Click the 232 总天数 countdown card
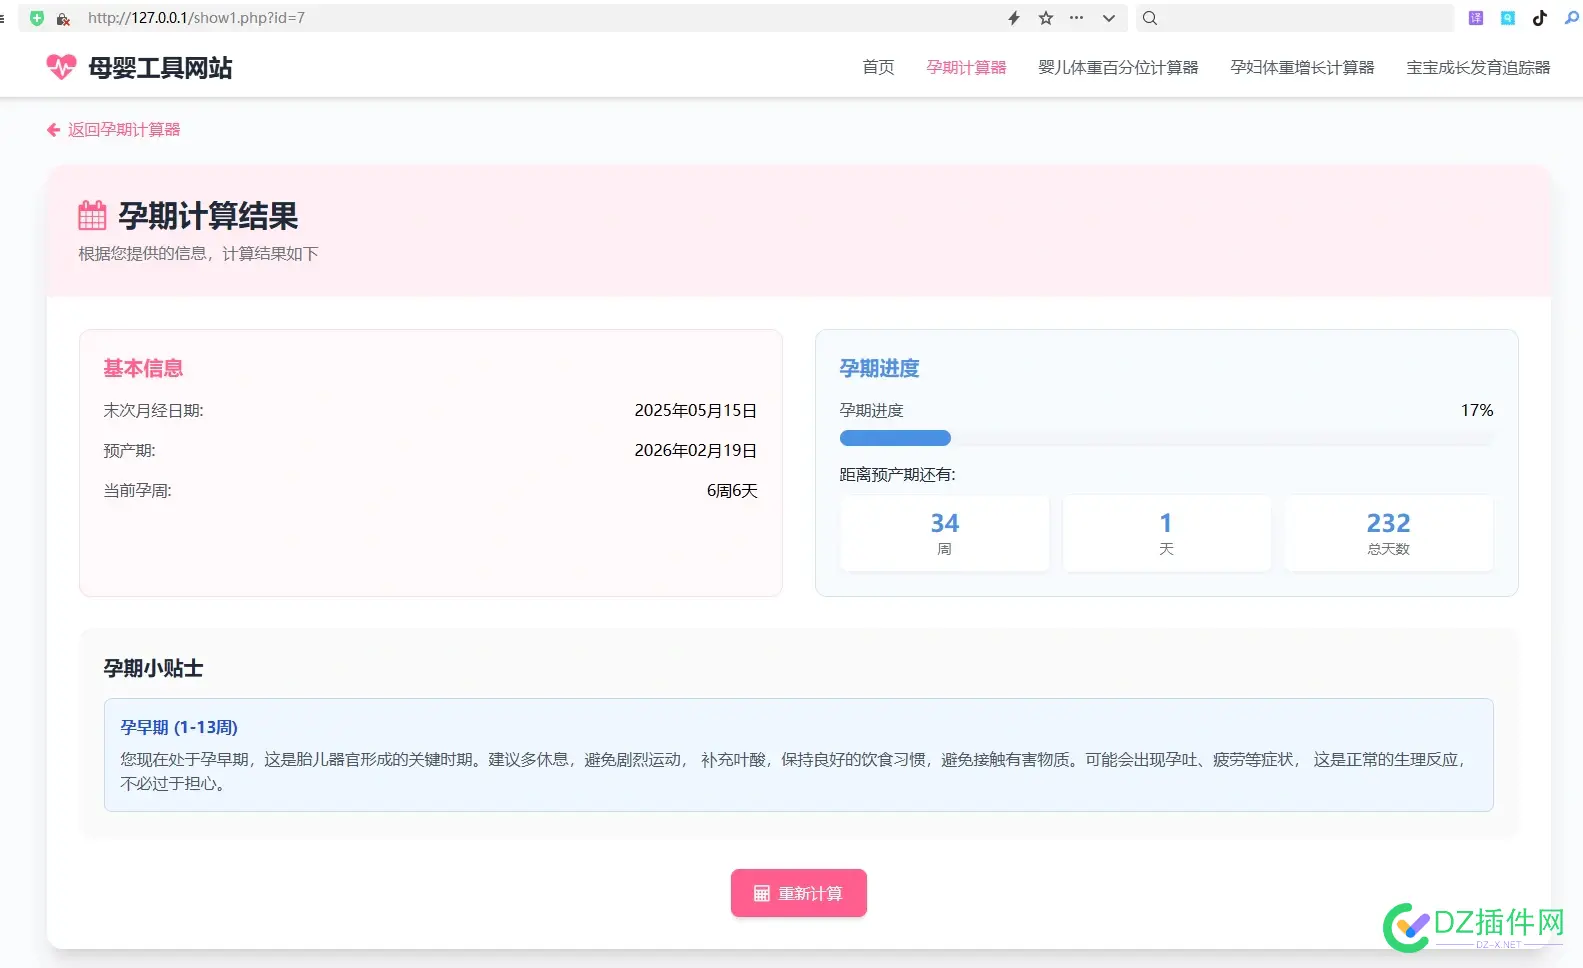Viewport: 1583px width, 968px height. 1388,534
